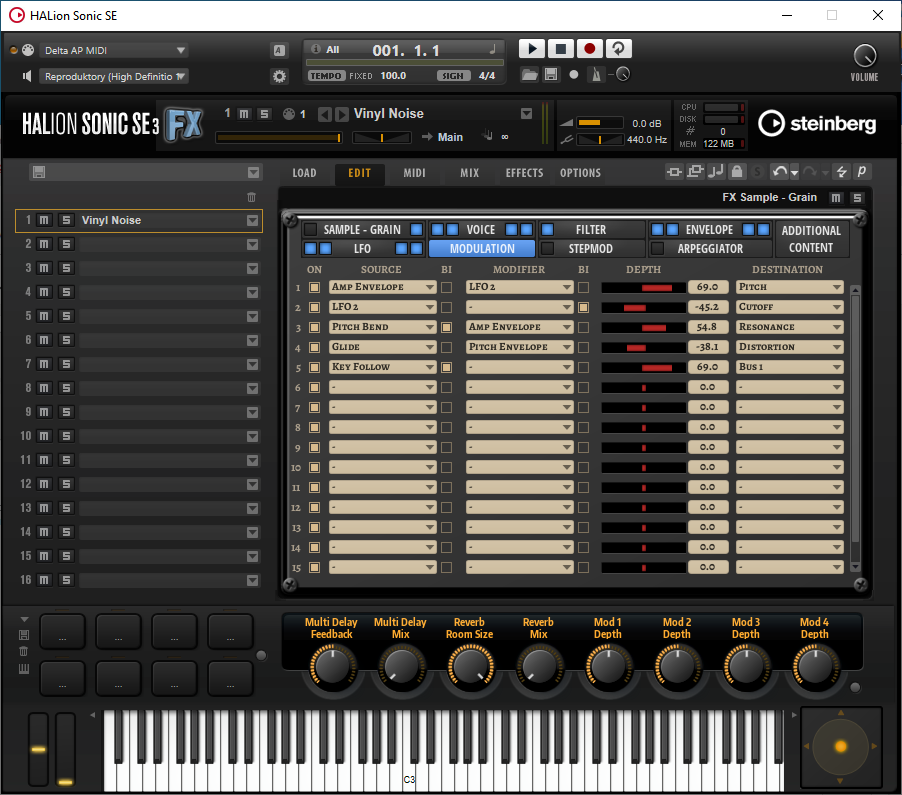
Task: Click the pad save icon beside the pads
Action: (24, 635)
